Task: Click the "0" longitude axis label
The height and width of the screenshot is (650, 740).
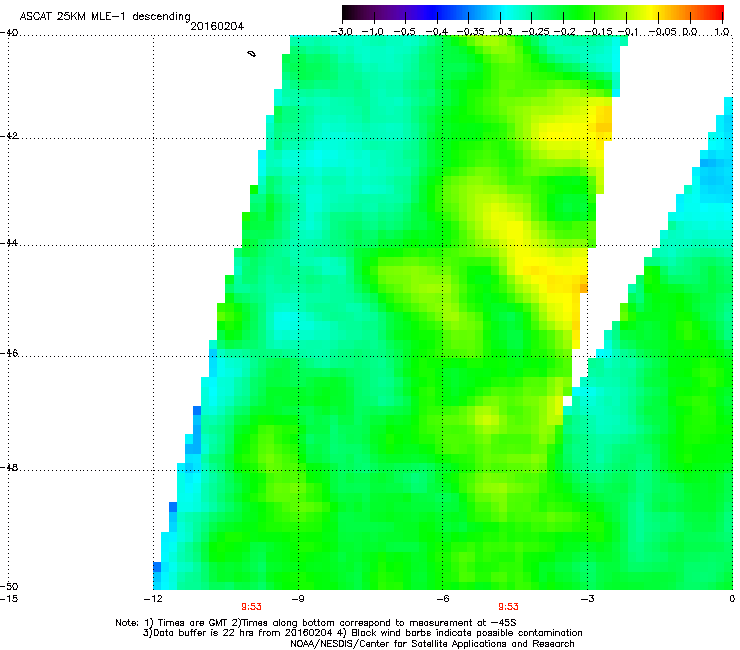Action: pyautogui.click(x=732, y=599)
